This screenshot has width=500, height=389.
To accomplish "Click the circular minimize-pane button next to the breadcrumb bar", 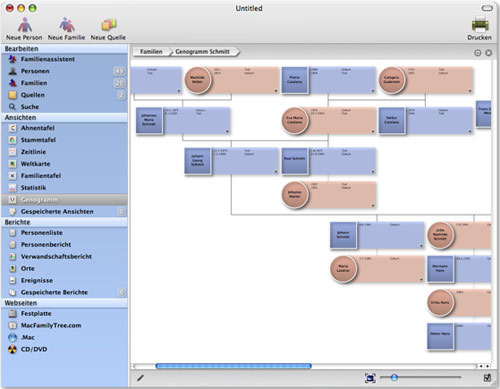I will 478,53.
